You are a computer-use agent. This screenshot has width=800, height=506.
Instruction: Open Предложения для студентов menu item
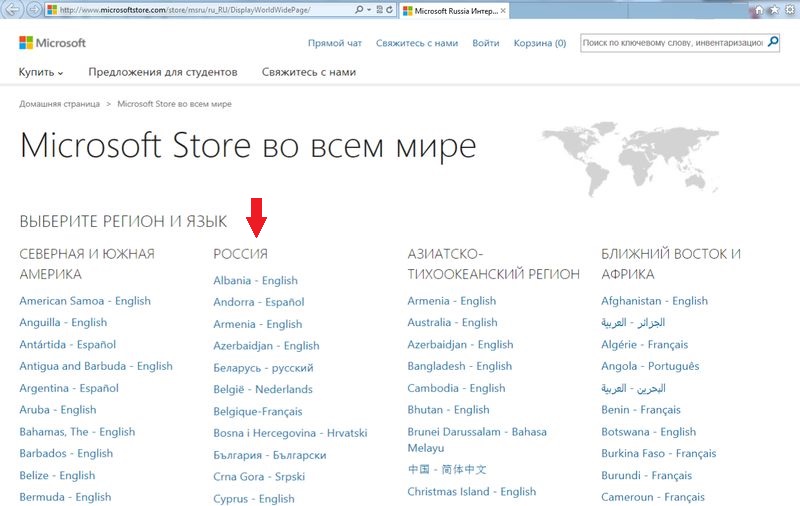pos(163,72)
